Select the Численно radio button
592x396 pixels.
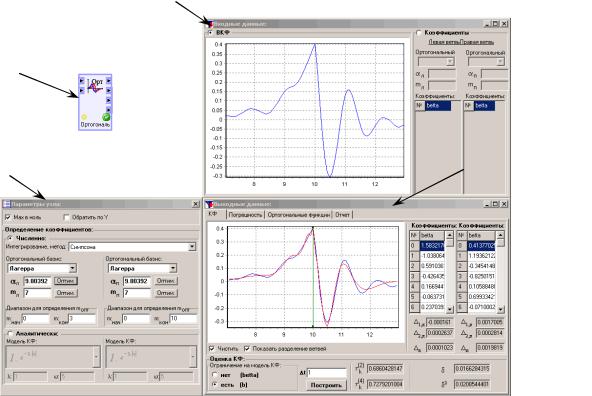(x=10, y=238)
